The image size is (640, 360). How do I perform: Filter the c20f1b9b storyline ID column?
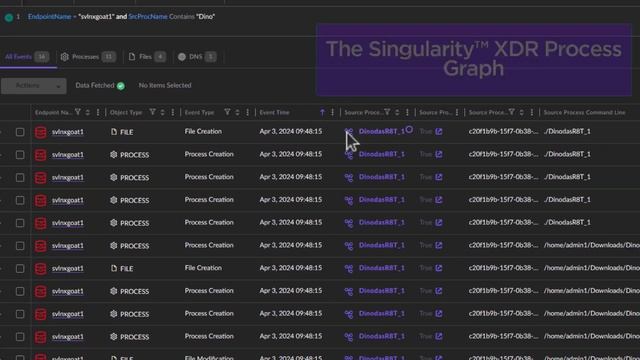511,112
